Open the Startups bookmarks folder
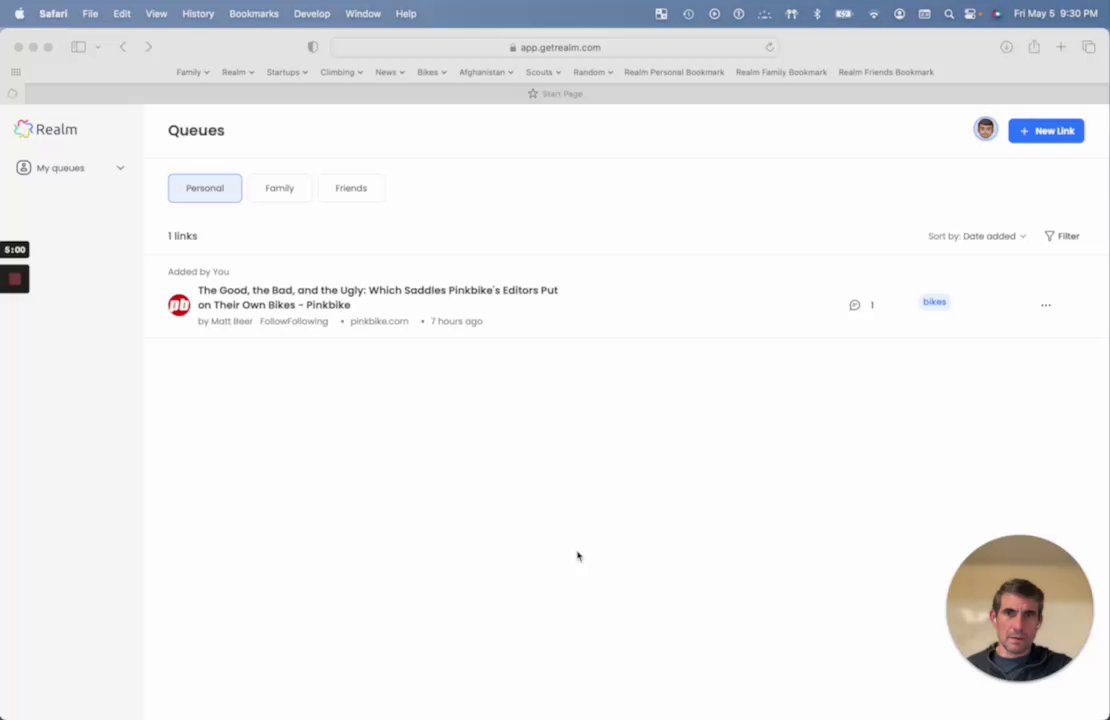1110x720 pixels. point(287,72)
